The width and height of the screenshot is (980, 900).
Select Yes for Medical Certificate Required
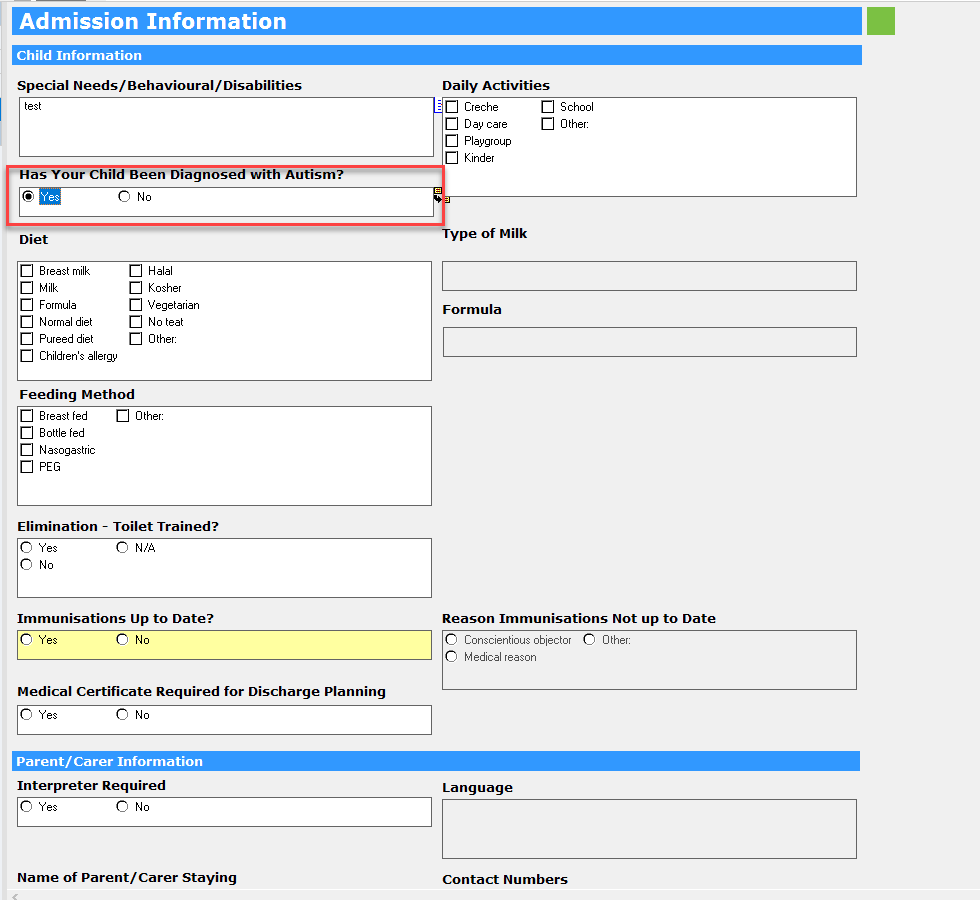26,714
